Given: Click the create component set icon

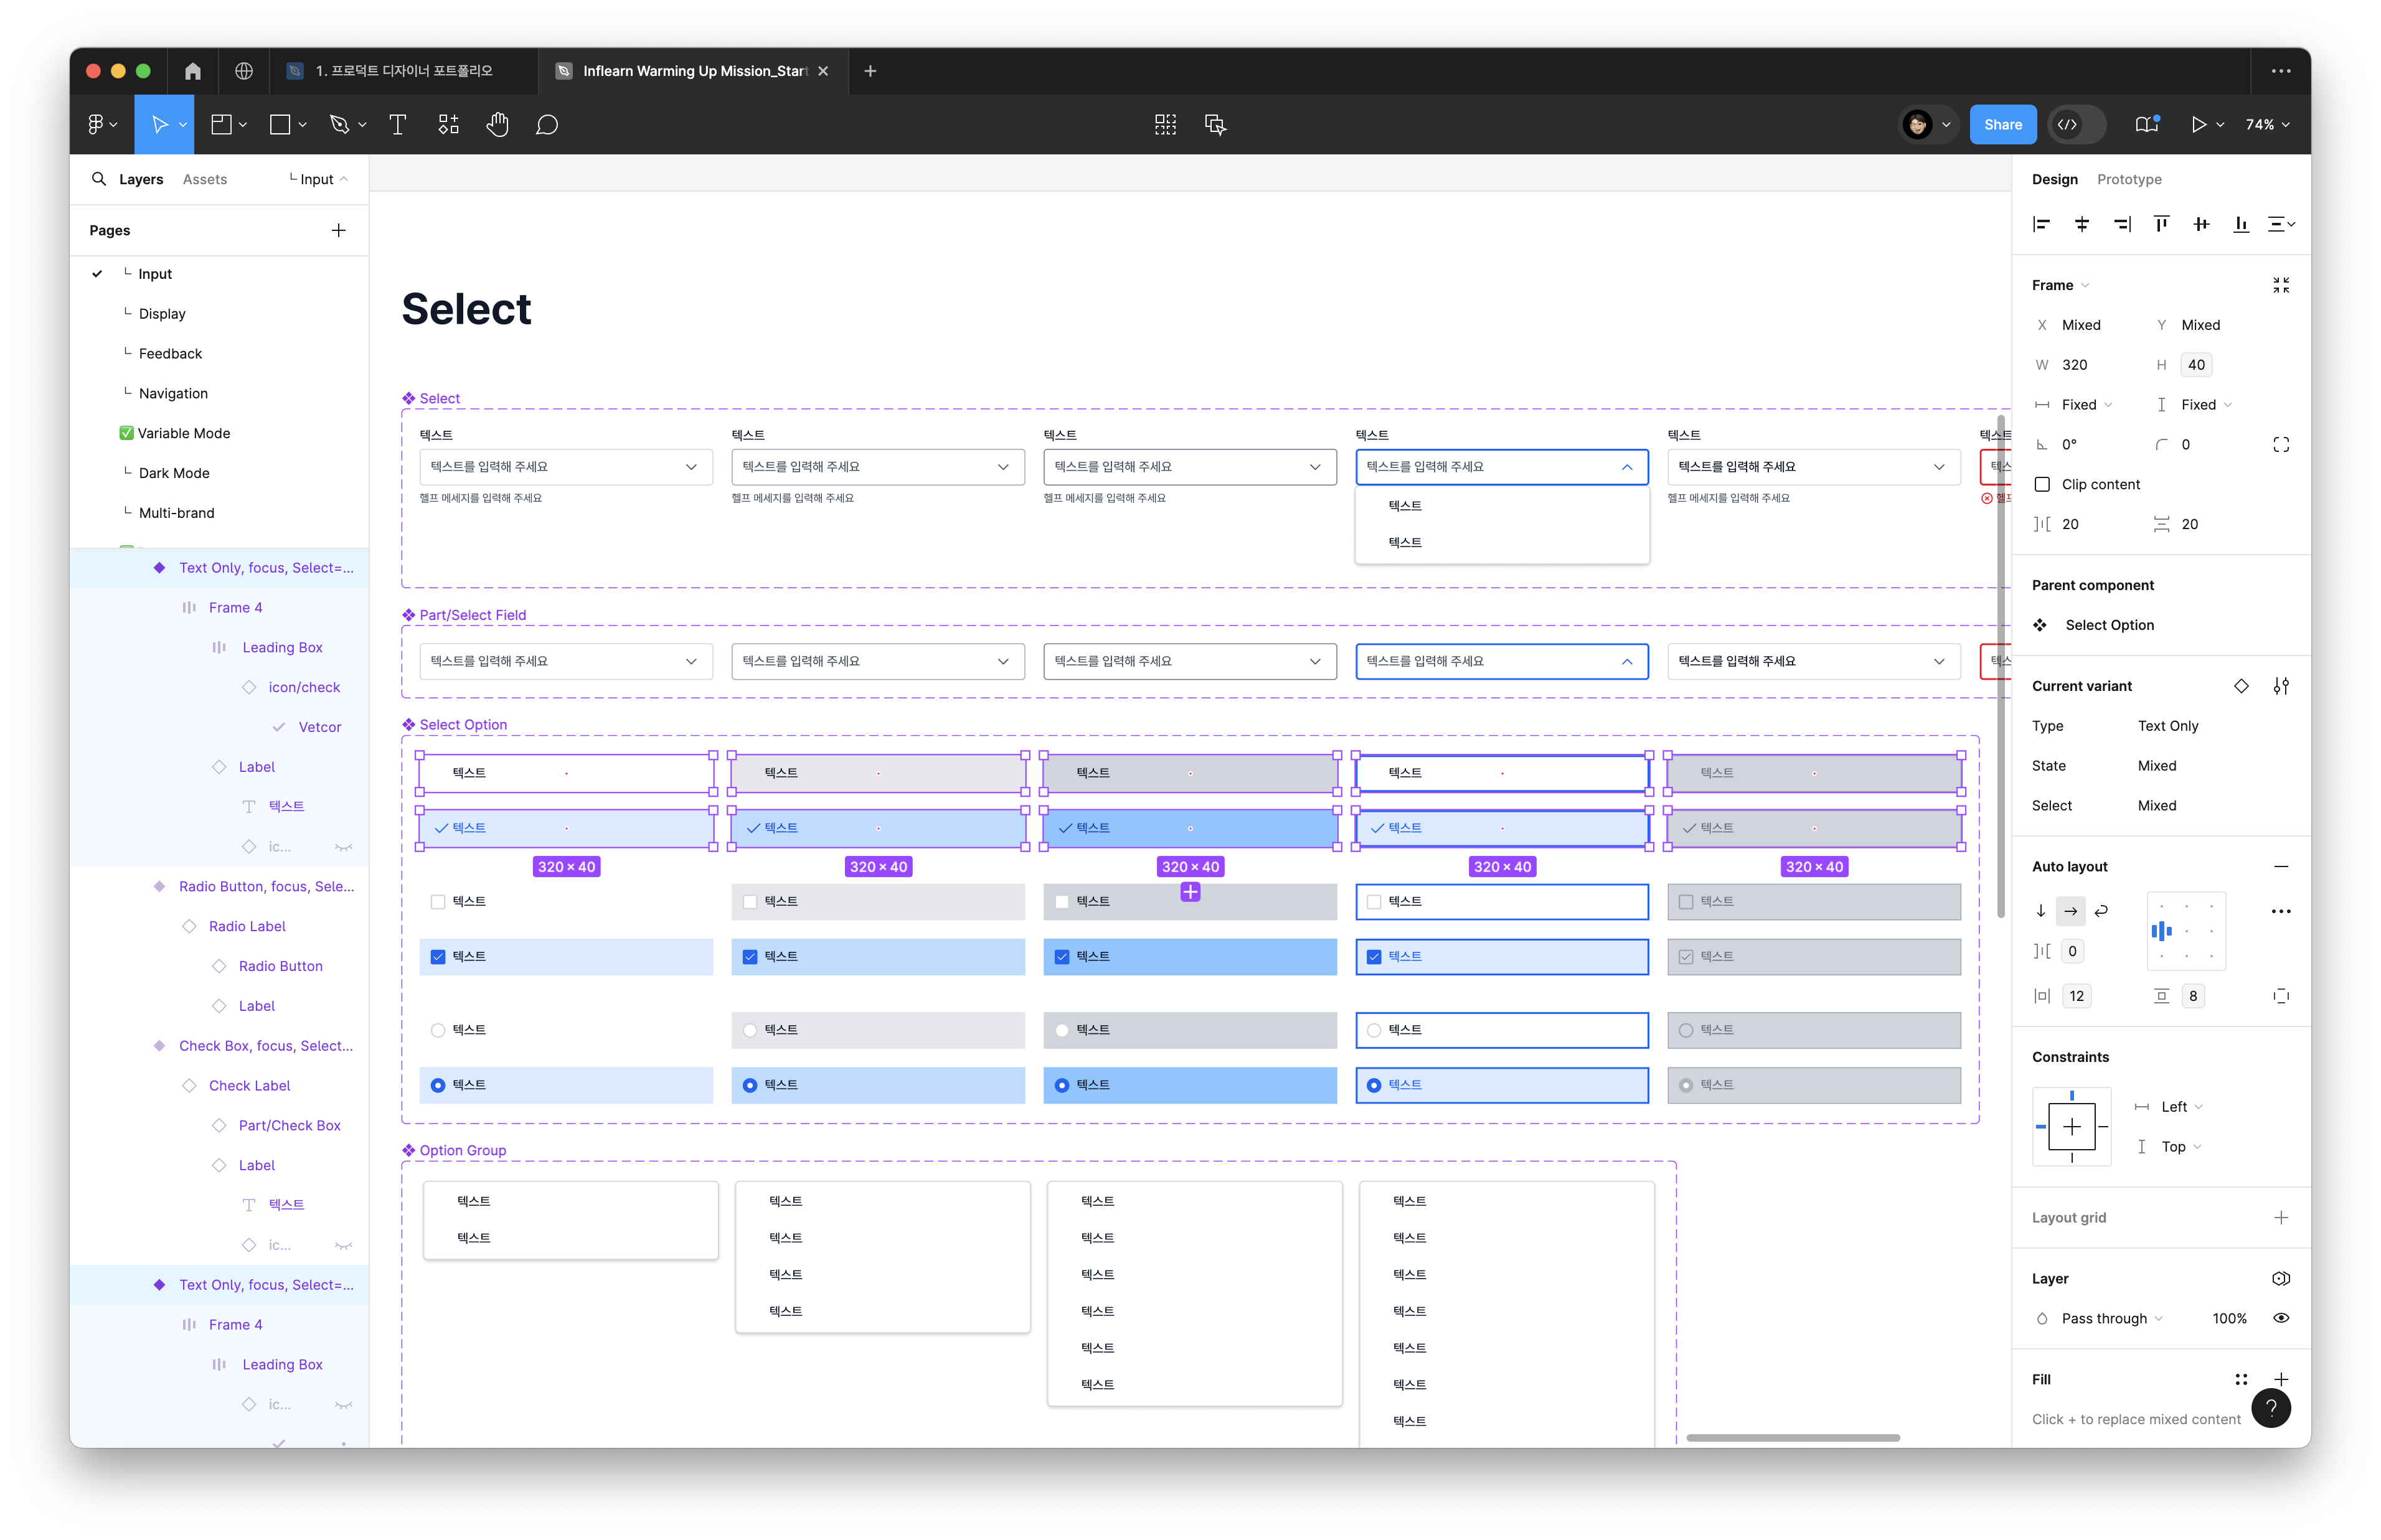Looking at the screenshot, I should click(x=1215, y=124).
